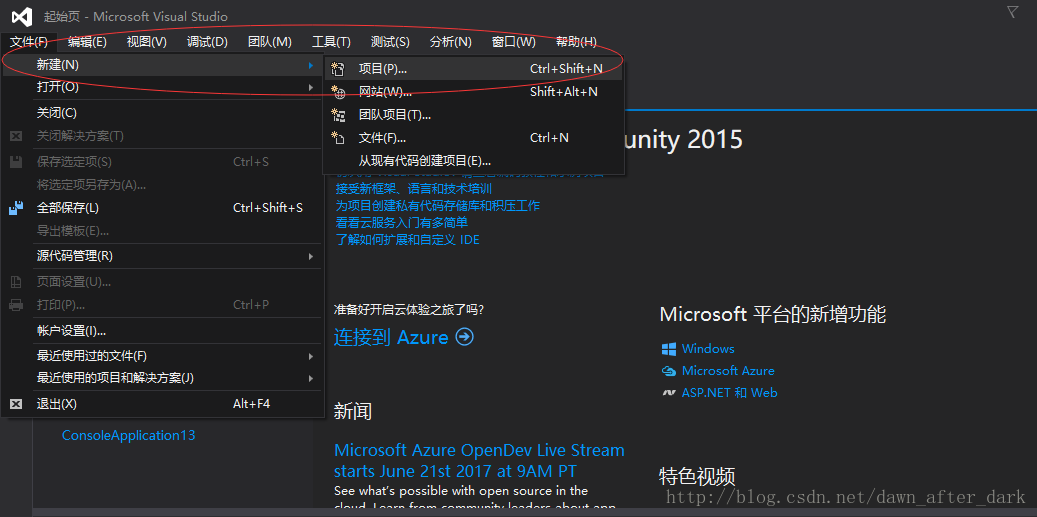The height and width of the screenshot is (517, 1037).
Task: Click the feedback funnel icon in title bar
Action: tap(1013, 11)
